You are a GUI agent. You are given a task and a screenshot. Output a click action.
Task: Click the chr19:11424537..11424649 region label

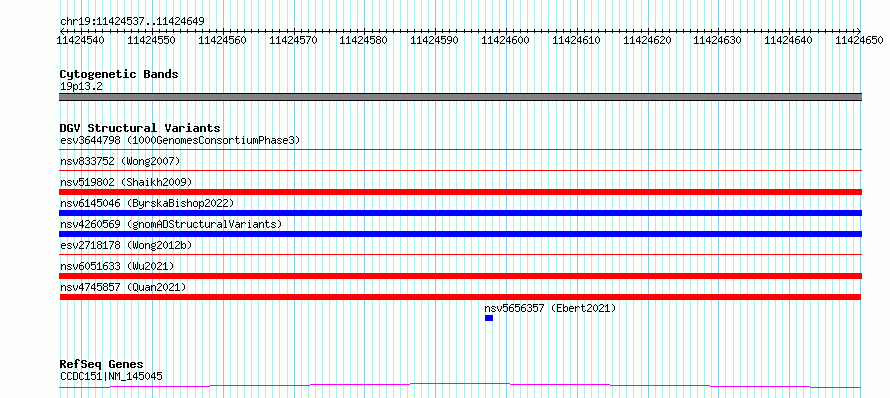tap(132, 22)
